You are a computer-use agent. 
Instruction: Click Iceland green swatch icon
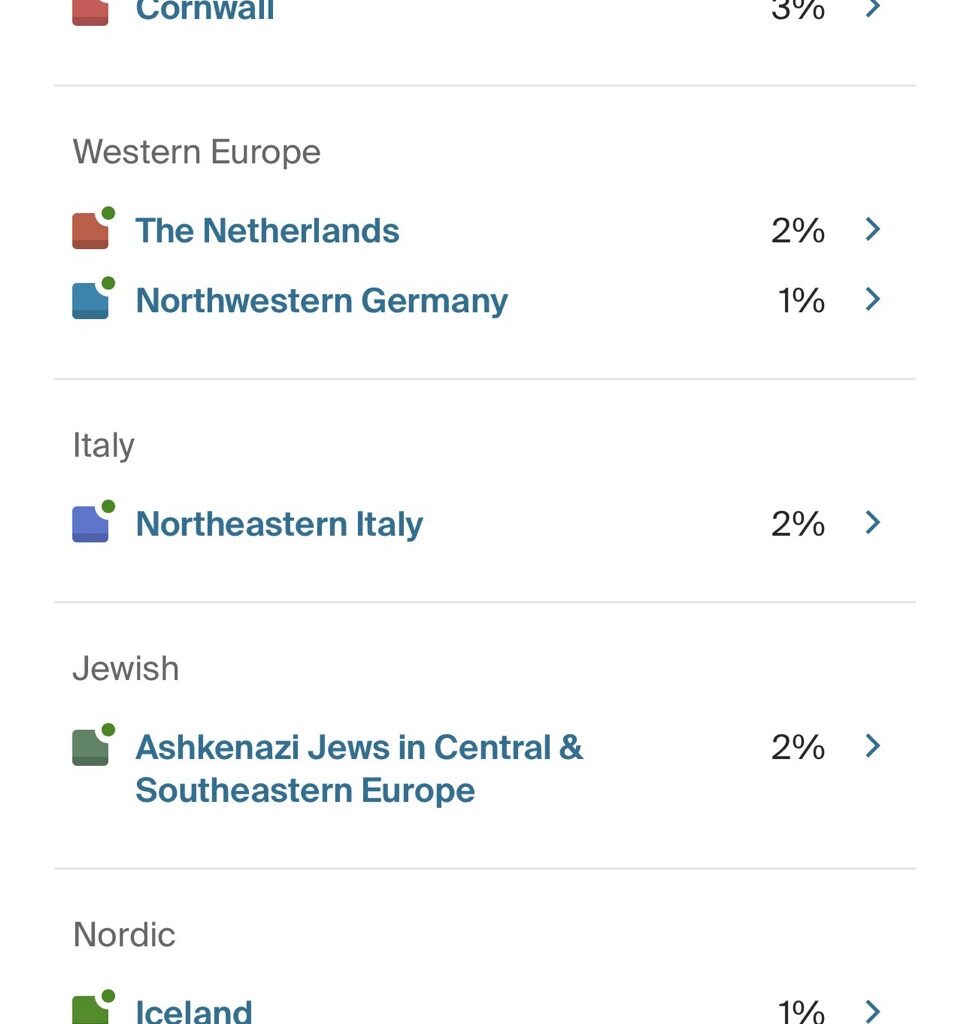click(90, 1010)
